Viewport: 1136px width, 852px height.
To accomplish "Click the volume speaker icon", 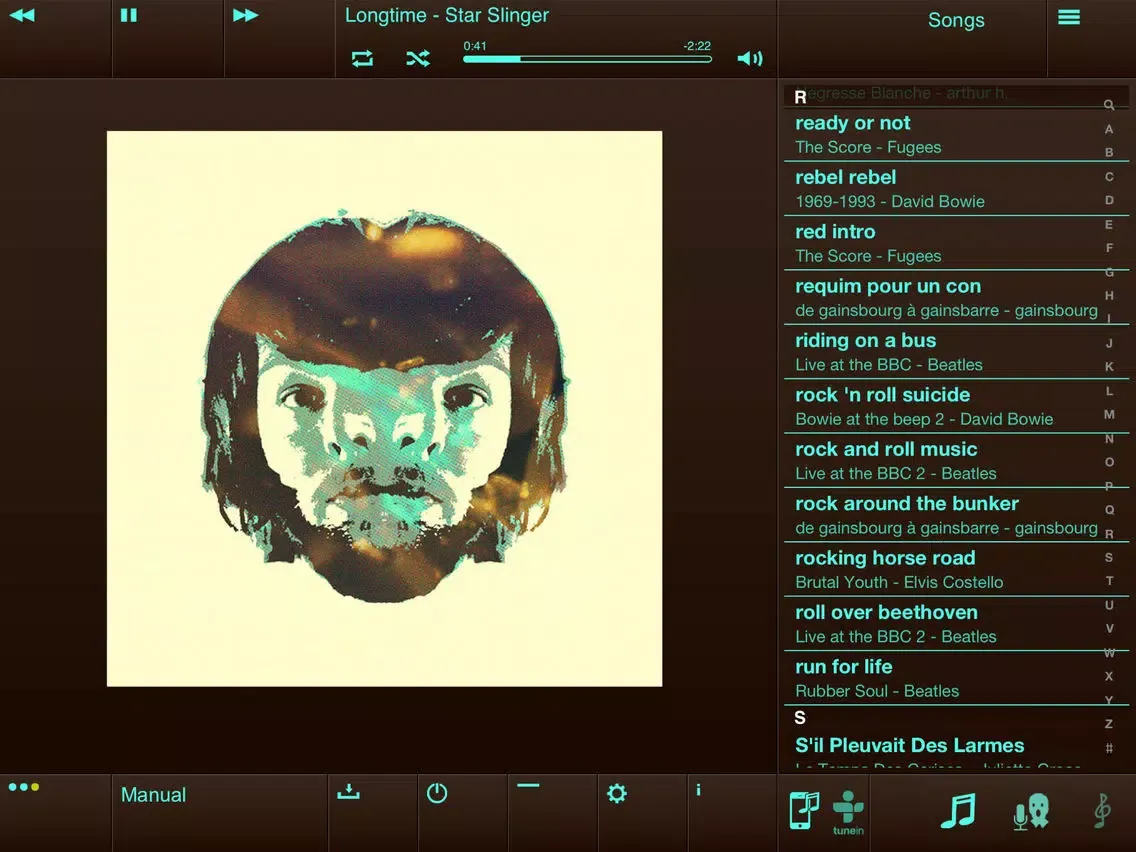I will click(x=750, y=59).
